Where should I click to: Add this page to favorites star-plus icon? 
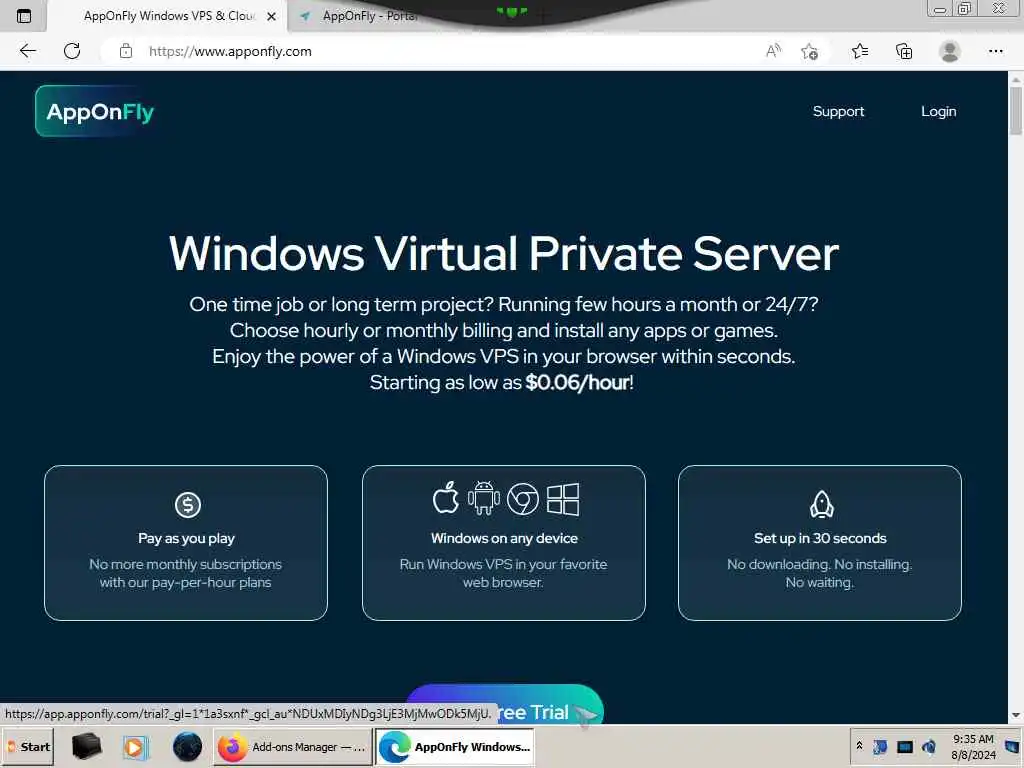point(809,52)
